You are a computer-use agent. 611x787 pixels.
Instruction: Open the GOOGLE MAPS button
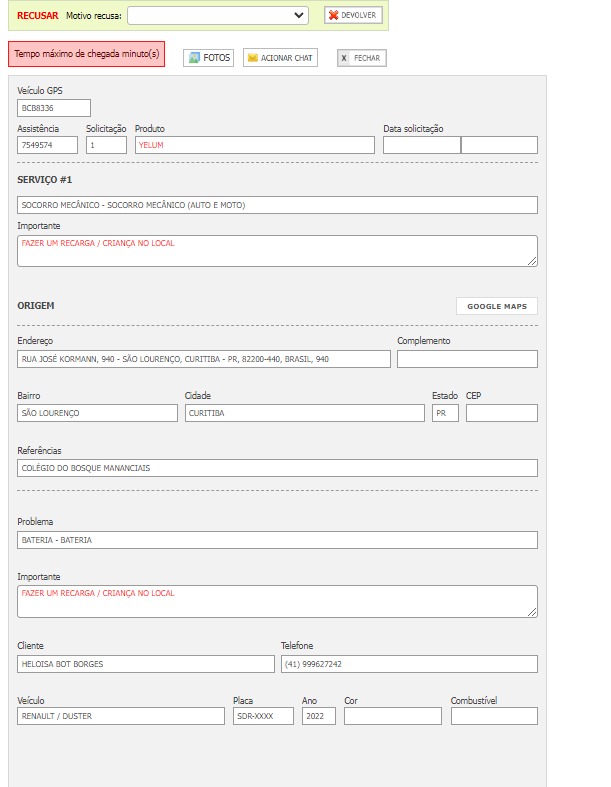[x=497, y=306]
